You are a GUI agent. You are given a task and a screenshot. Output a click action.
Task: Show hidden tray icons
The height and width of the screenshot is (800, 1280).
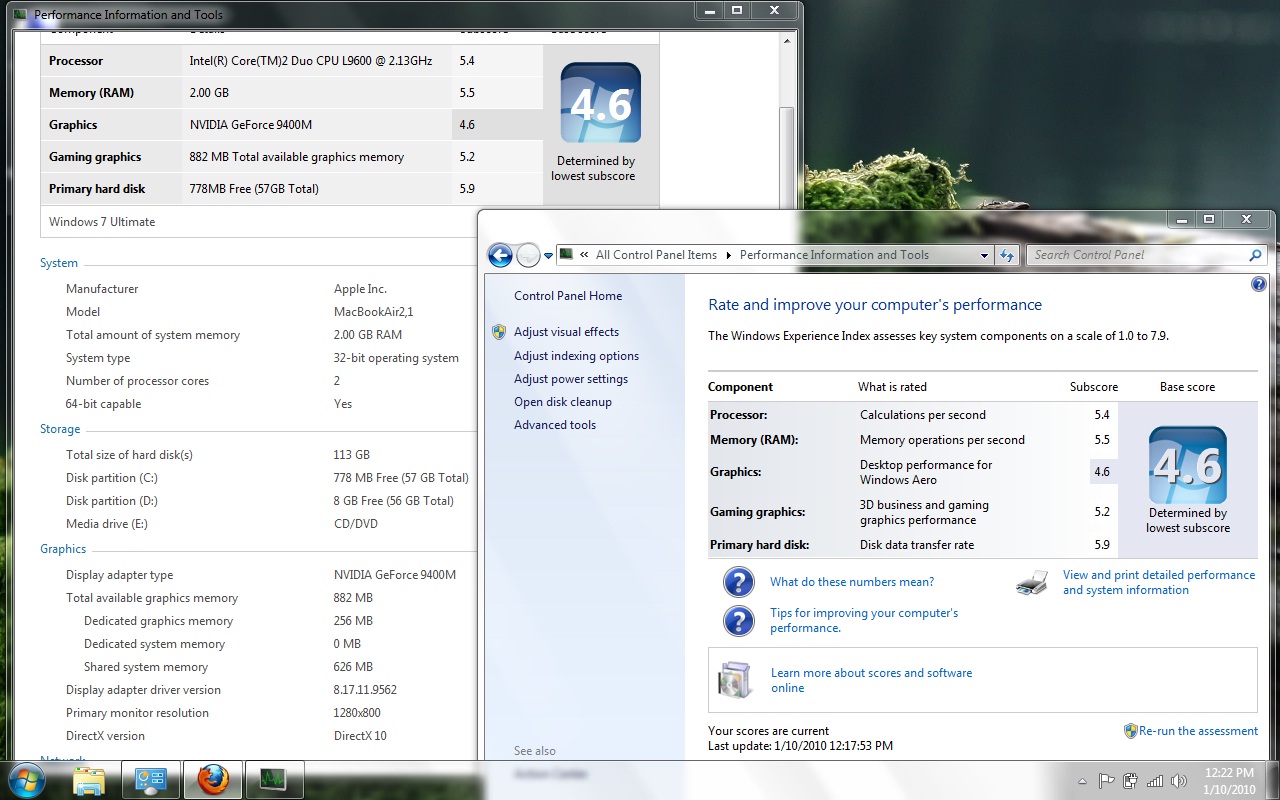[x=1083, y=781]
